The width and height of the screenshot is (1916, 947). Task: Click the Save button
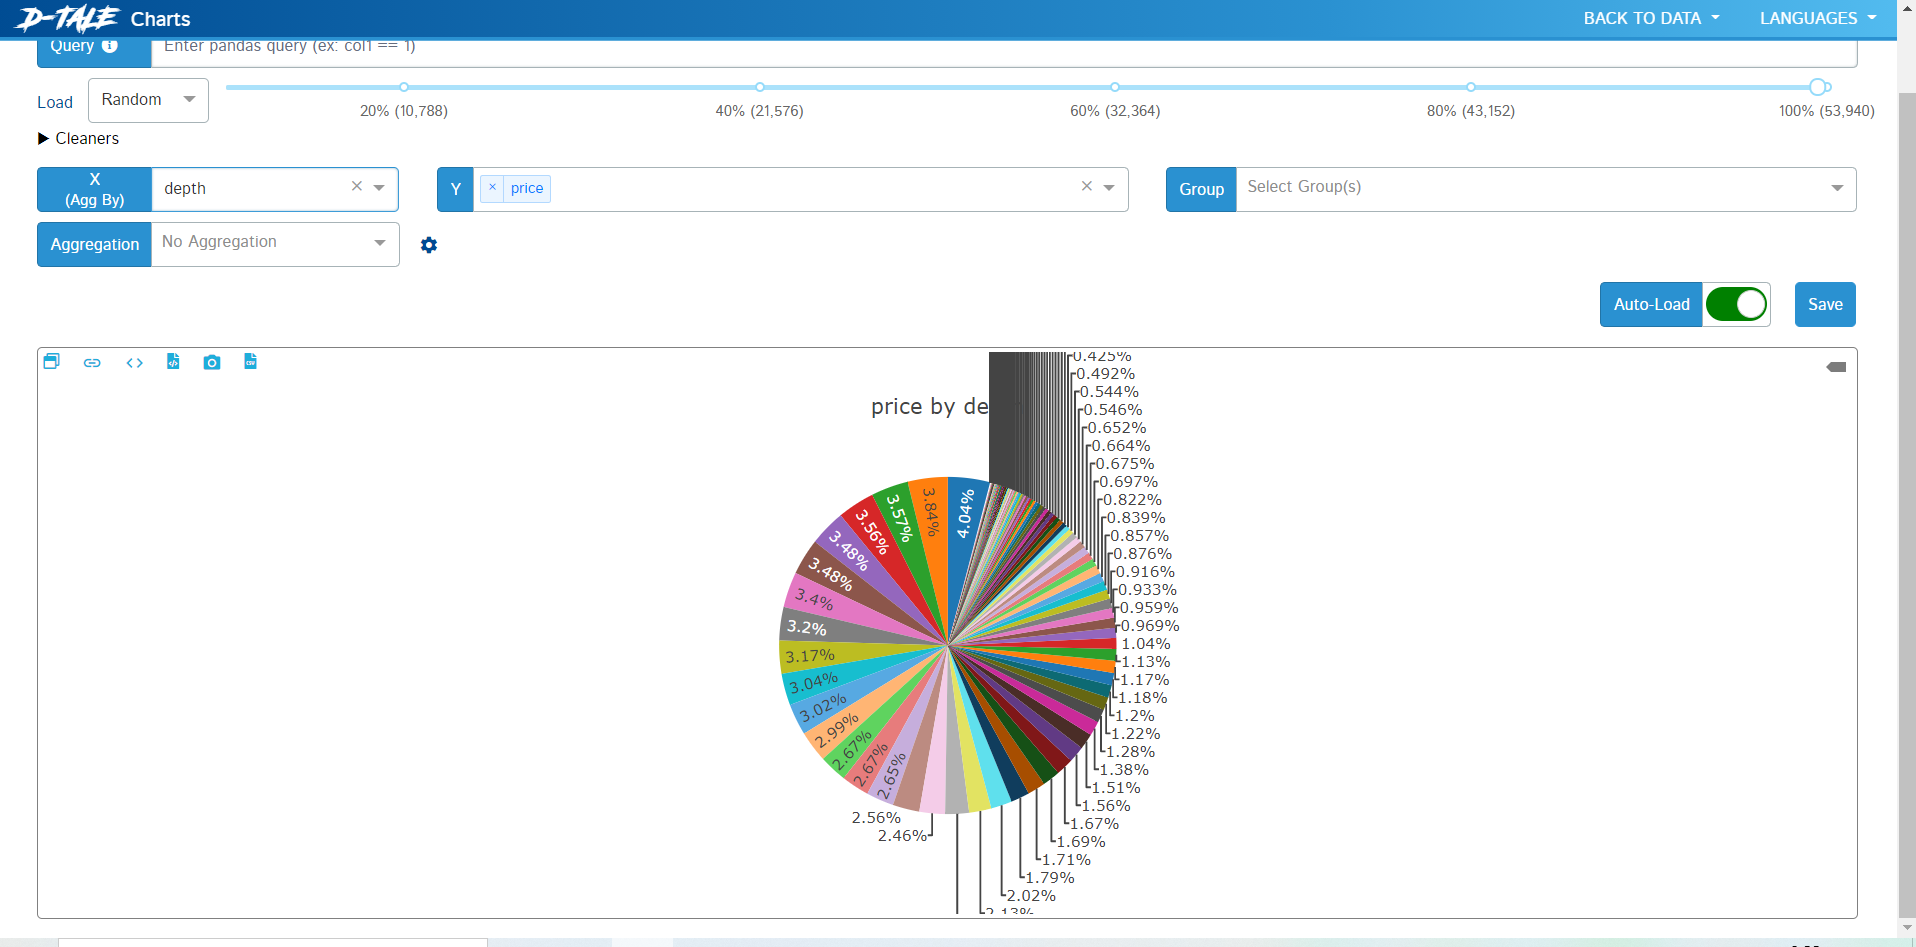(1825, 304)
